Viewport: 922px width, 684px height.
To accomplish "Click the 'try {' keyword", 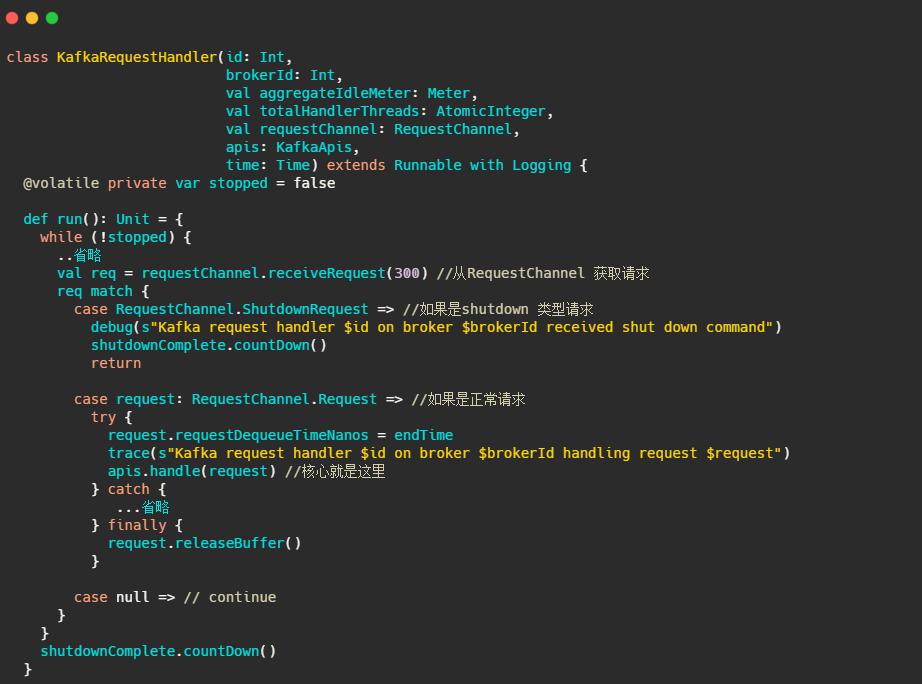I will [x=111, y=418].
